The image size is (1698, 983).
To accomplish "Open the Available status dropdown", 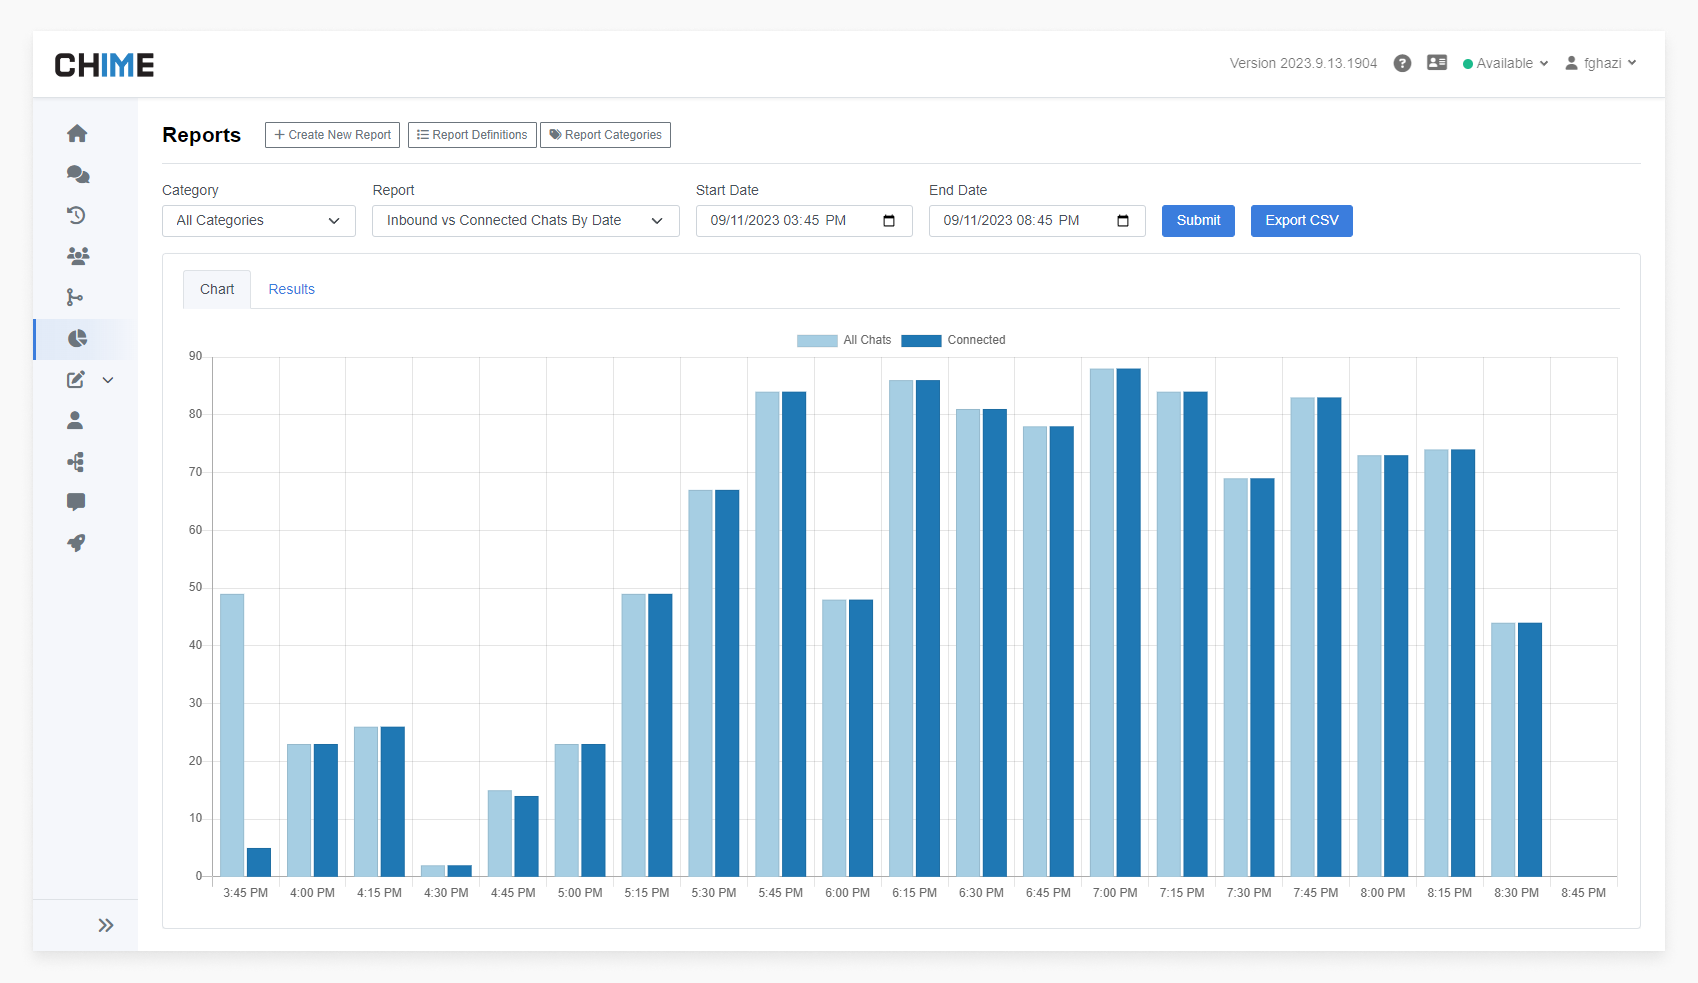I will point(1505,63).
